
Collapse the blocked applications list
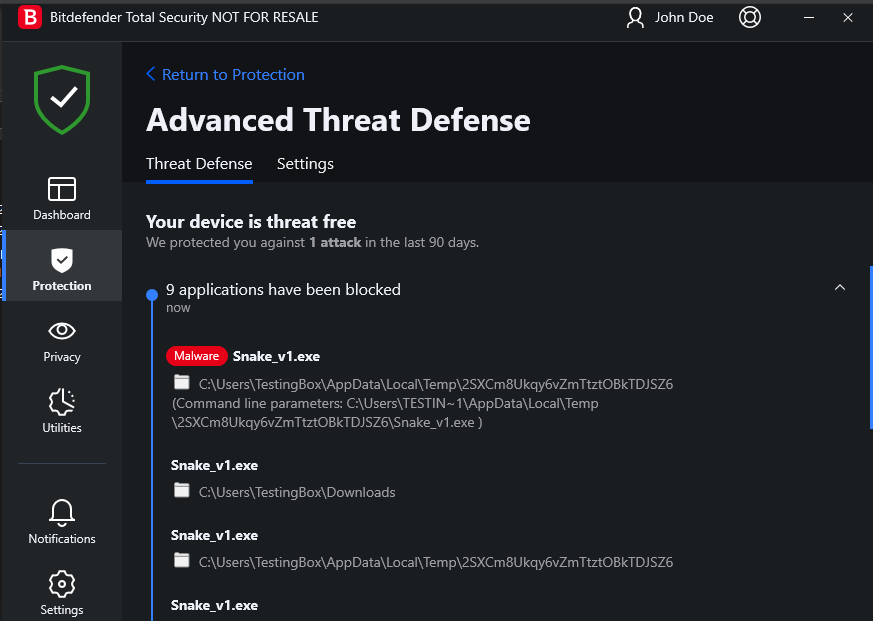[x=840, y=288]
